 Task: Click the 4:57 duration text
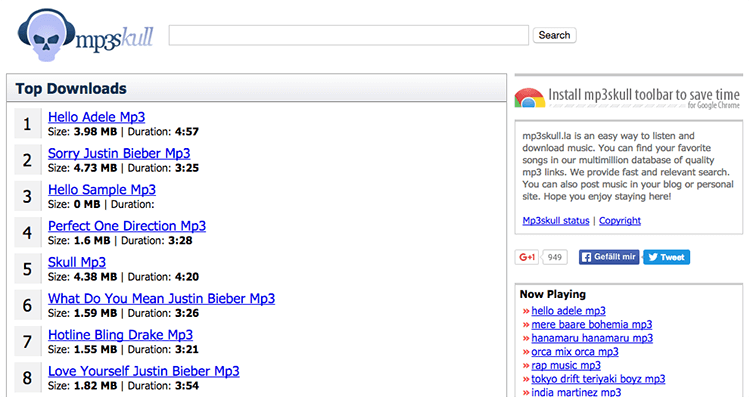(x=187, y=132)
